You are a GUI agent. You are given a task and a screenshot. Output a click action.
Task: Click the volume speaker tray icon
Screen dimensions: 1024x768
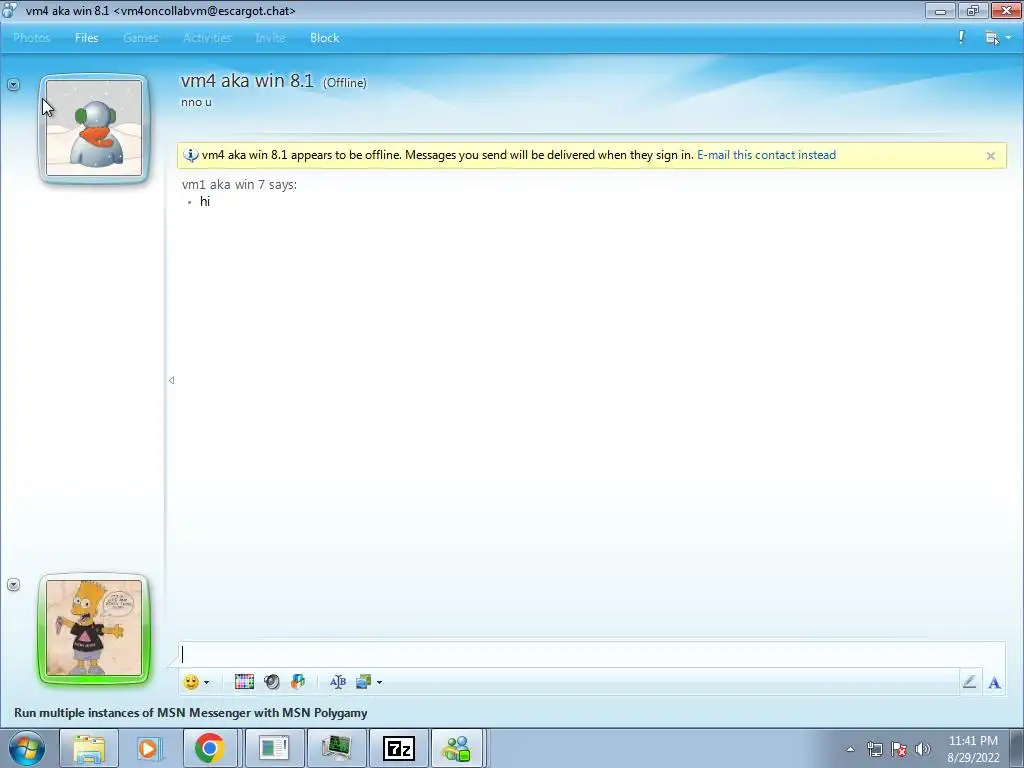923,749
